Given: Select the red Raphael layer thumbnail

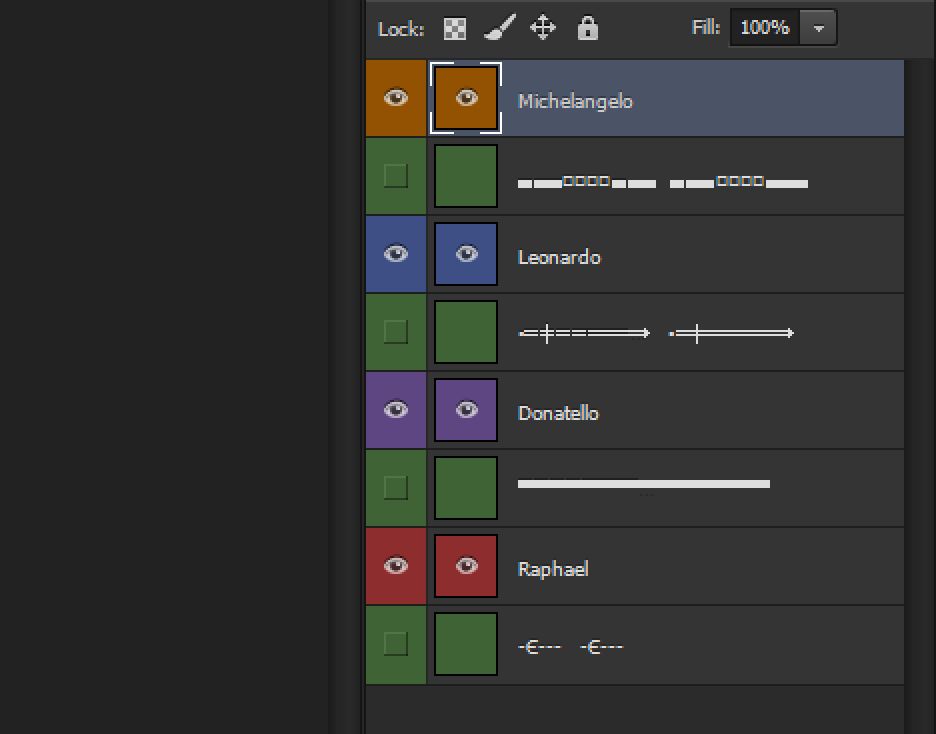Looking at the screenshot, I should point(466,567).
